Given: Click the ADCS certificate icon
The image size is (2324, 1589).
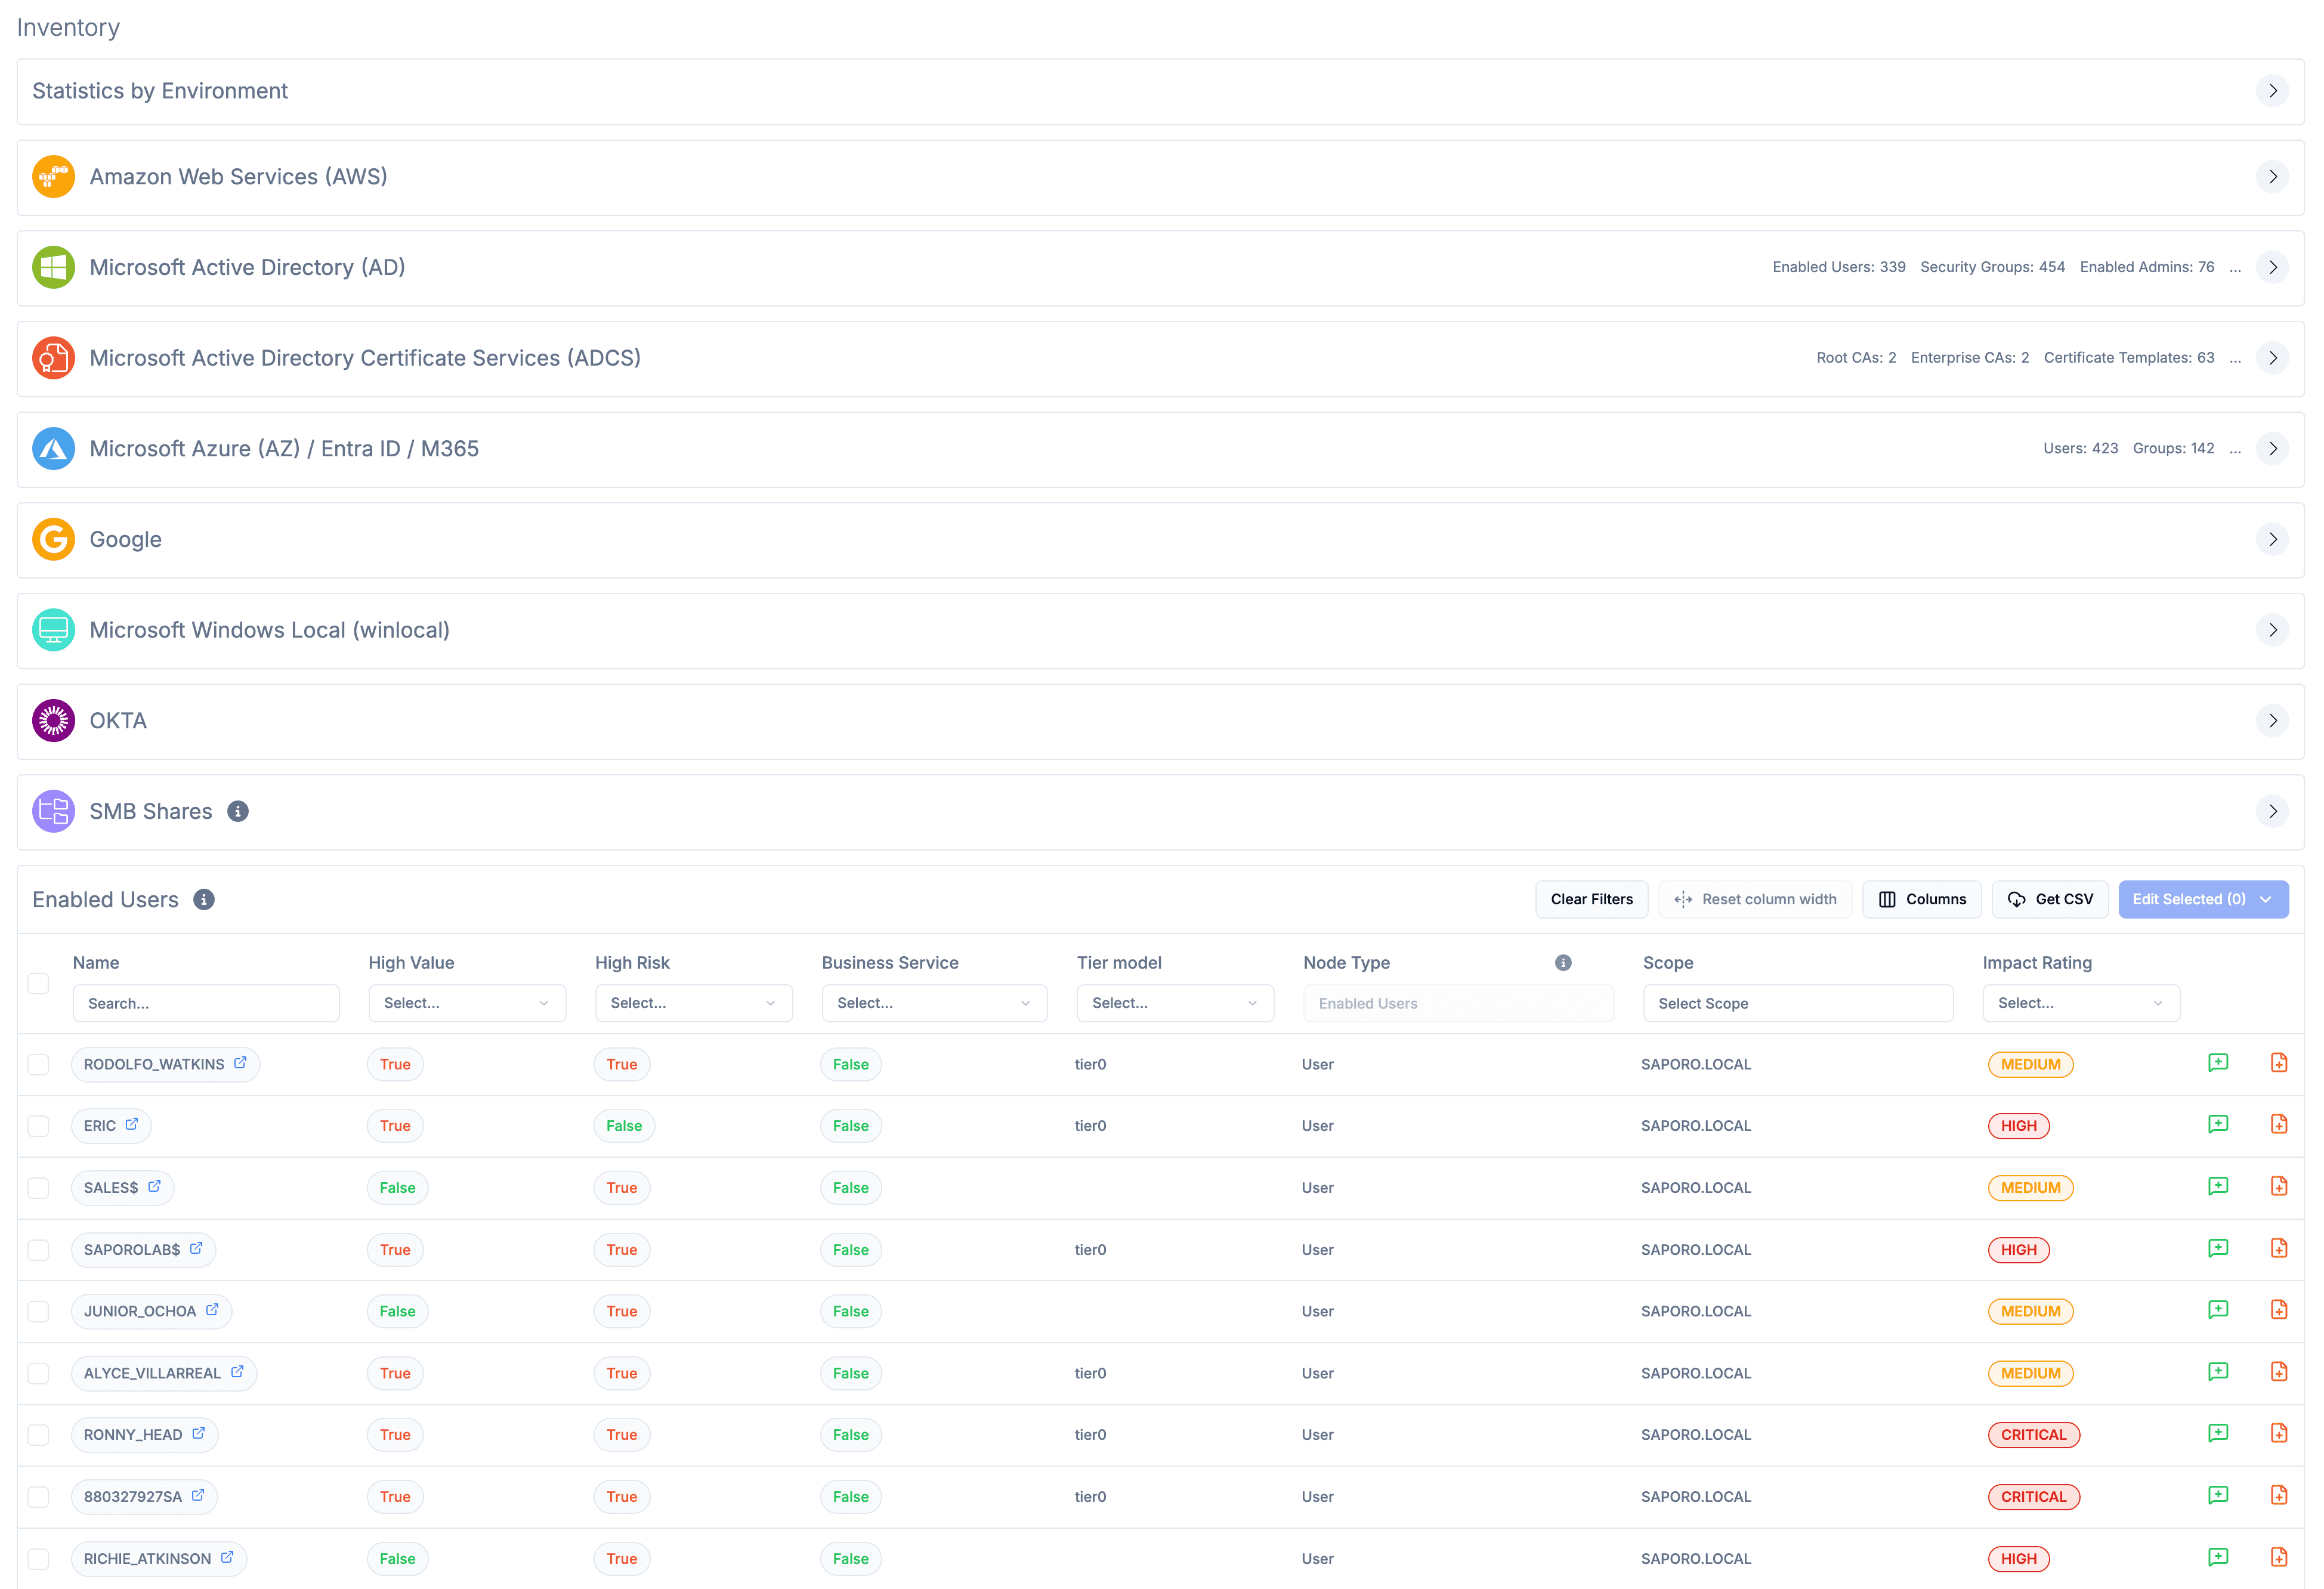Looking at the screenshot, I should point(53,358).
